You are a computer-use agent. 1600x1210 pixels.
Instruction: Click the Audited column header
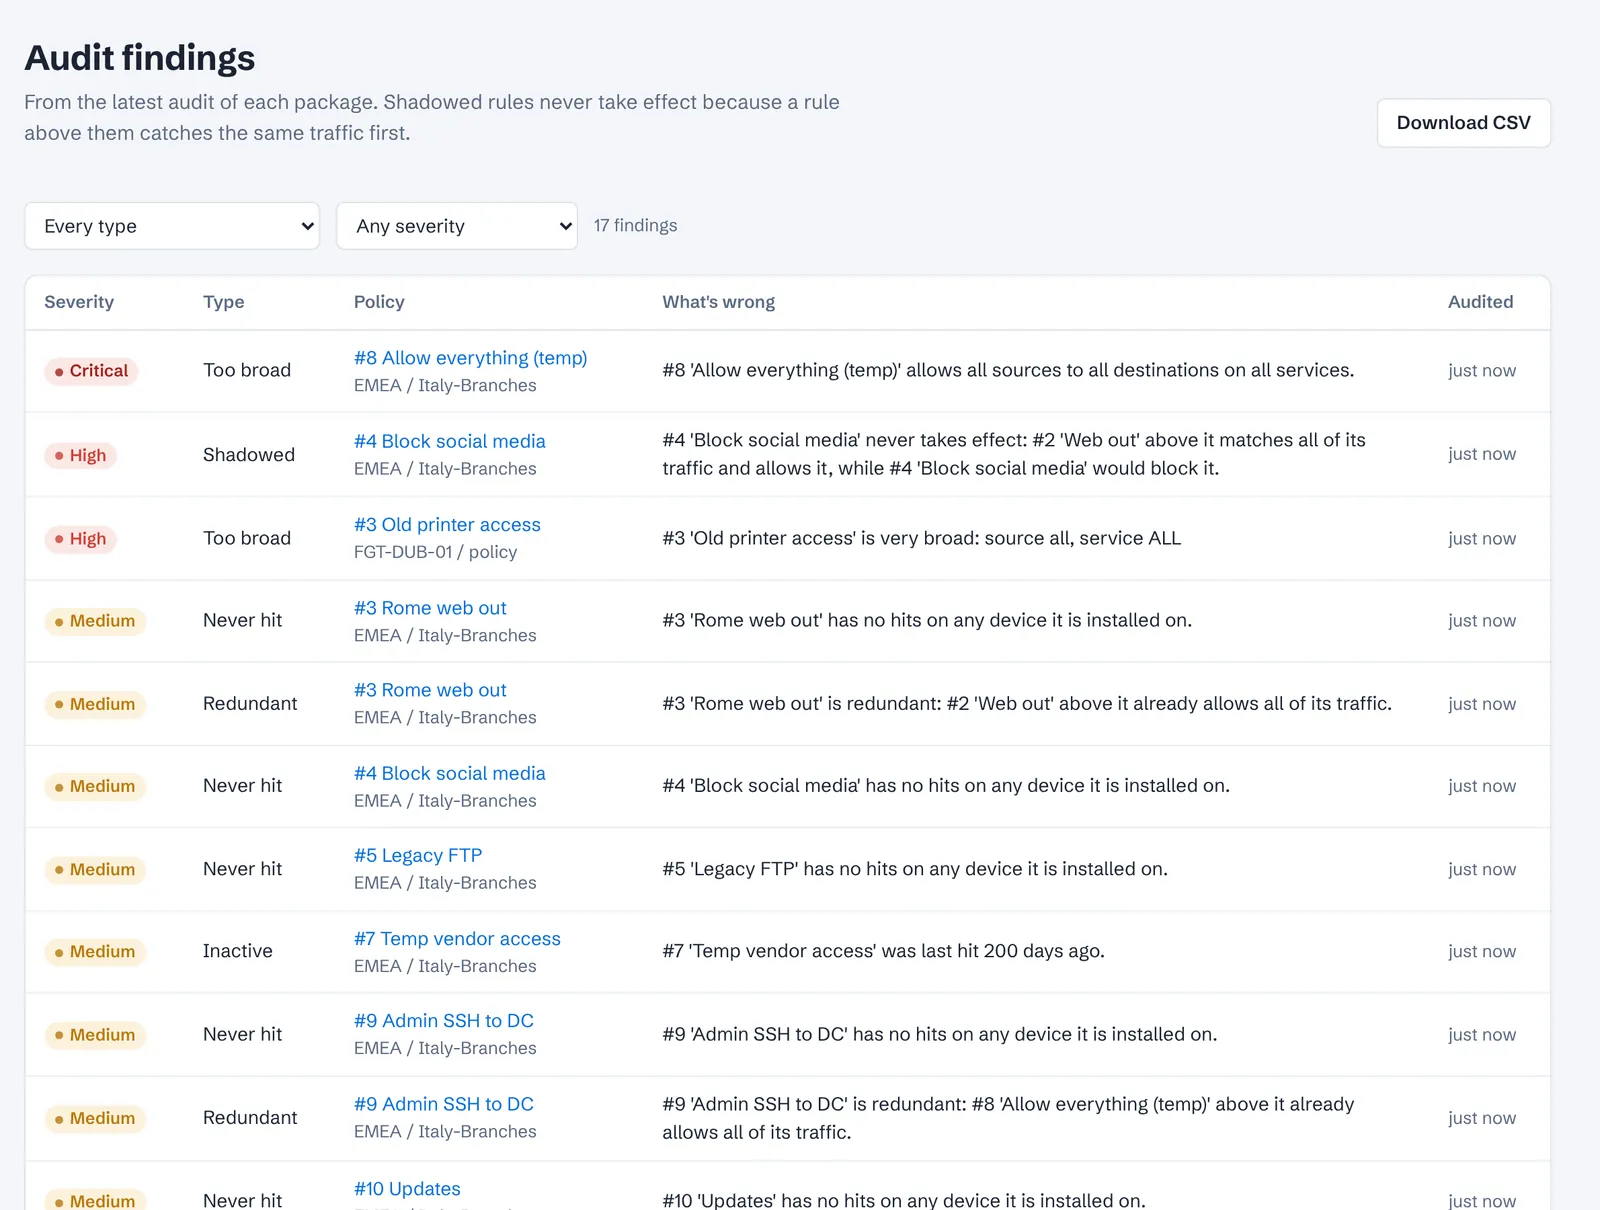coord(1481,302)
